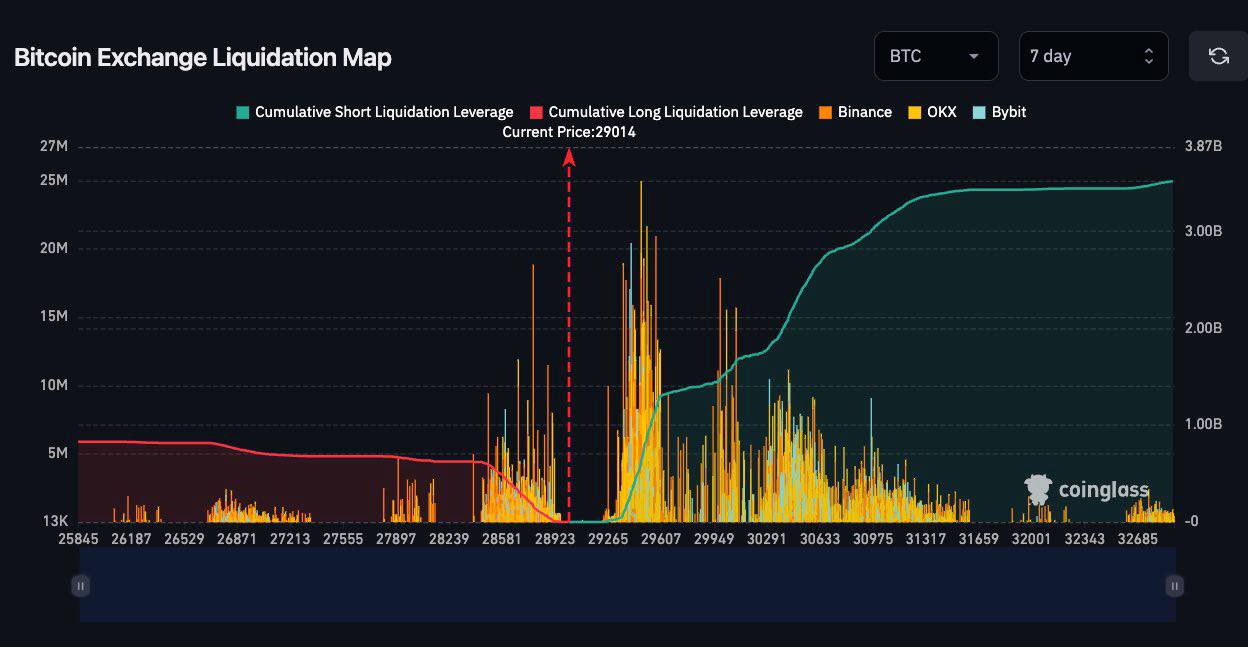Viewport: 1248px width, 647px height.
Task: Toggle Cumulative Short Liquidation Leverage legend
Action: pos(375,112)
